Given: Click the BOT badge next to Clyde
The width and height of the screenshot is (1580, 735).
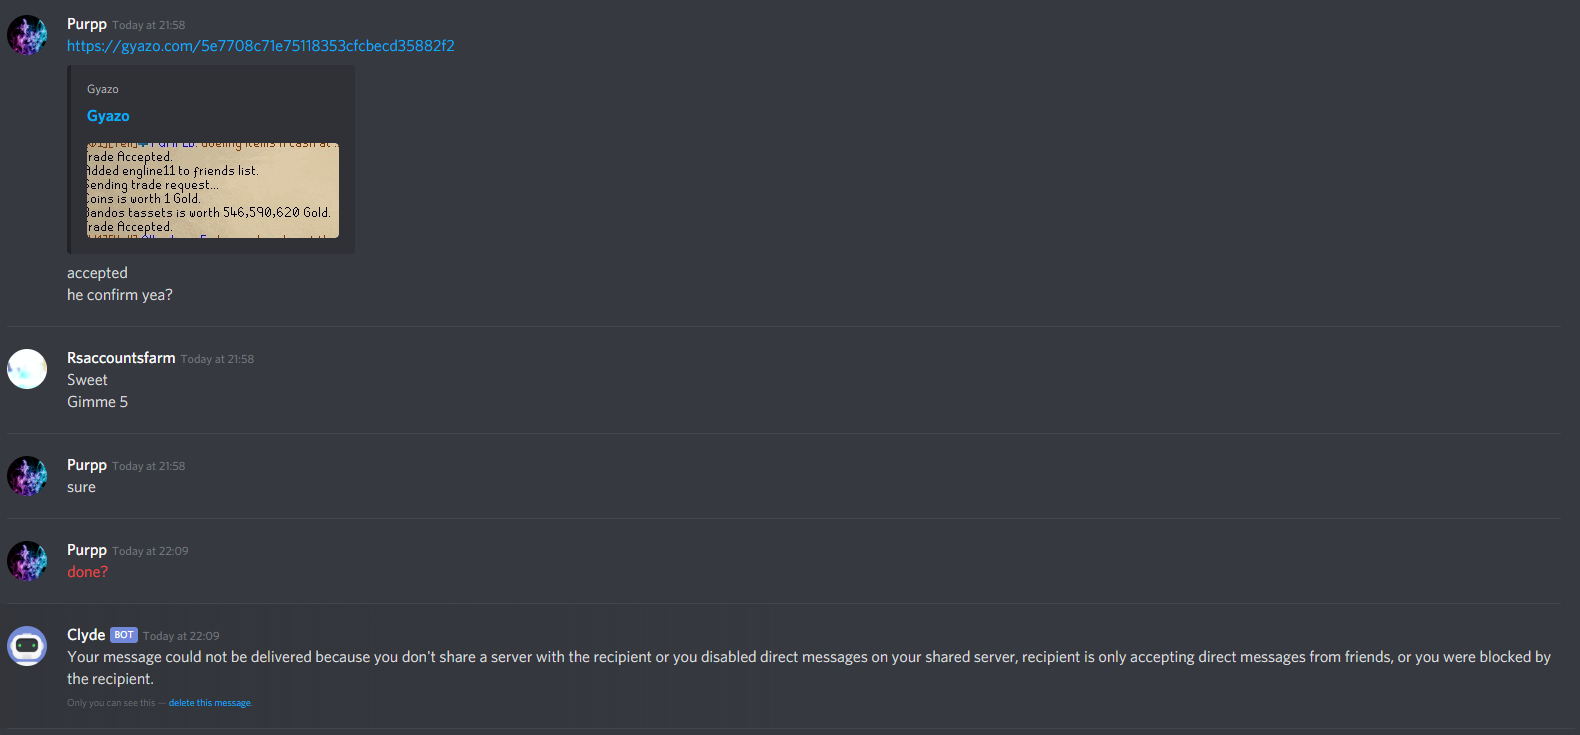Looking at the screenshot, I should coord(124,635).
